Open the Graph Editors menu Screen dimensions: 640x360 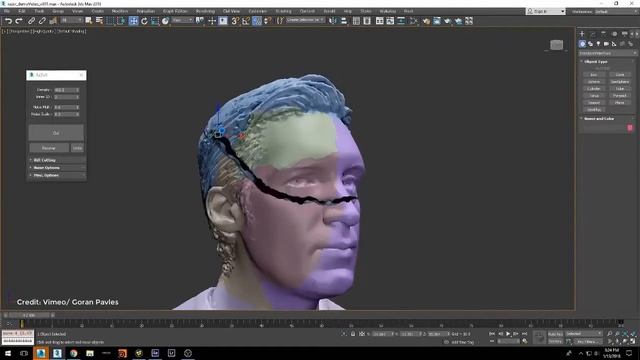click(x=175, y=11)
